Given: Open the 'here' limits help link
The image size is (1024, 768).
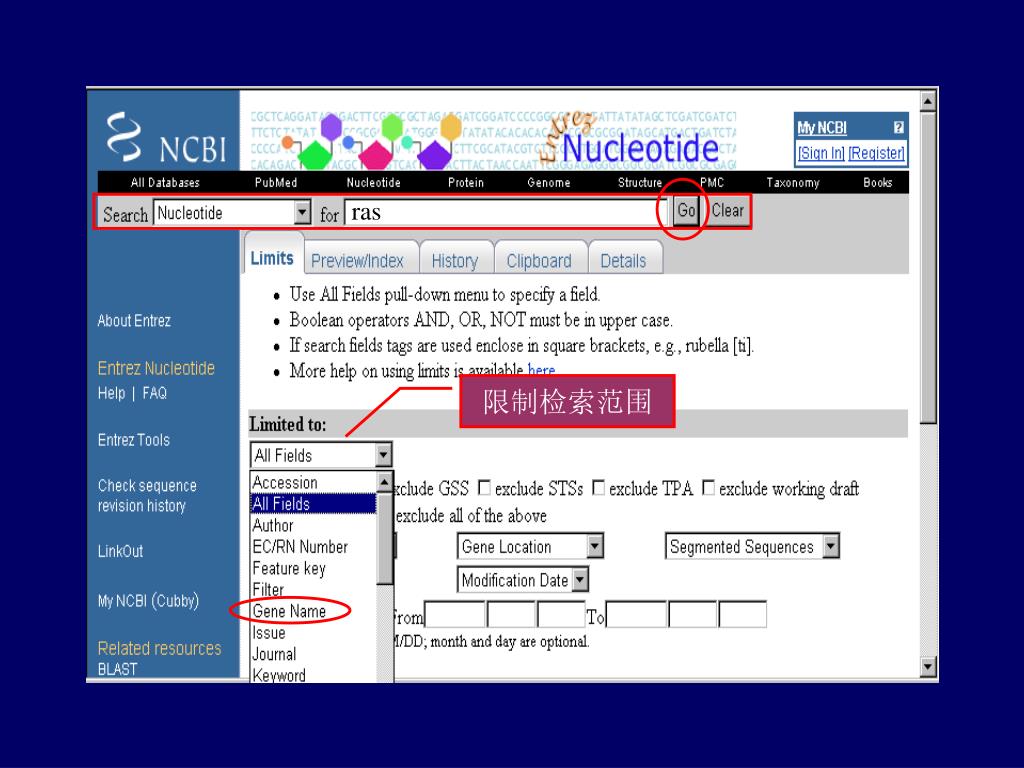Looking at the screenshot, I should (541, 370).
